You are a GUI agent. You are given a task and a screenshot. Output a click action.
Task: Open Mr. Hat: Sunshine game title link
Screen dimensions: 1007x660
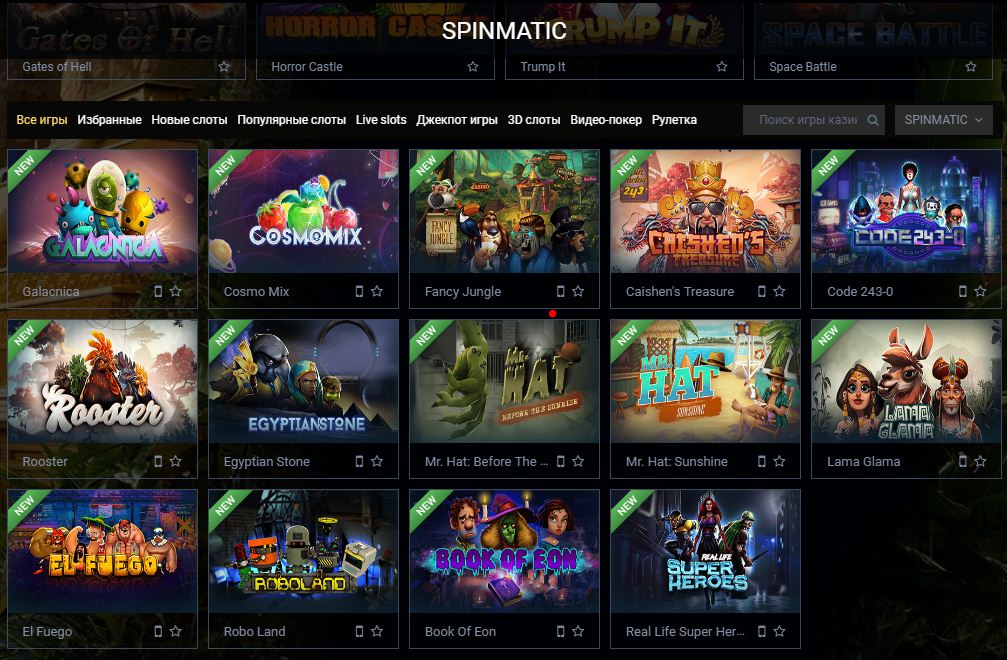pyautogui.click(x=677, y=462)
